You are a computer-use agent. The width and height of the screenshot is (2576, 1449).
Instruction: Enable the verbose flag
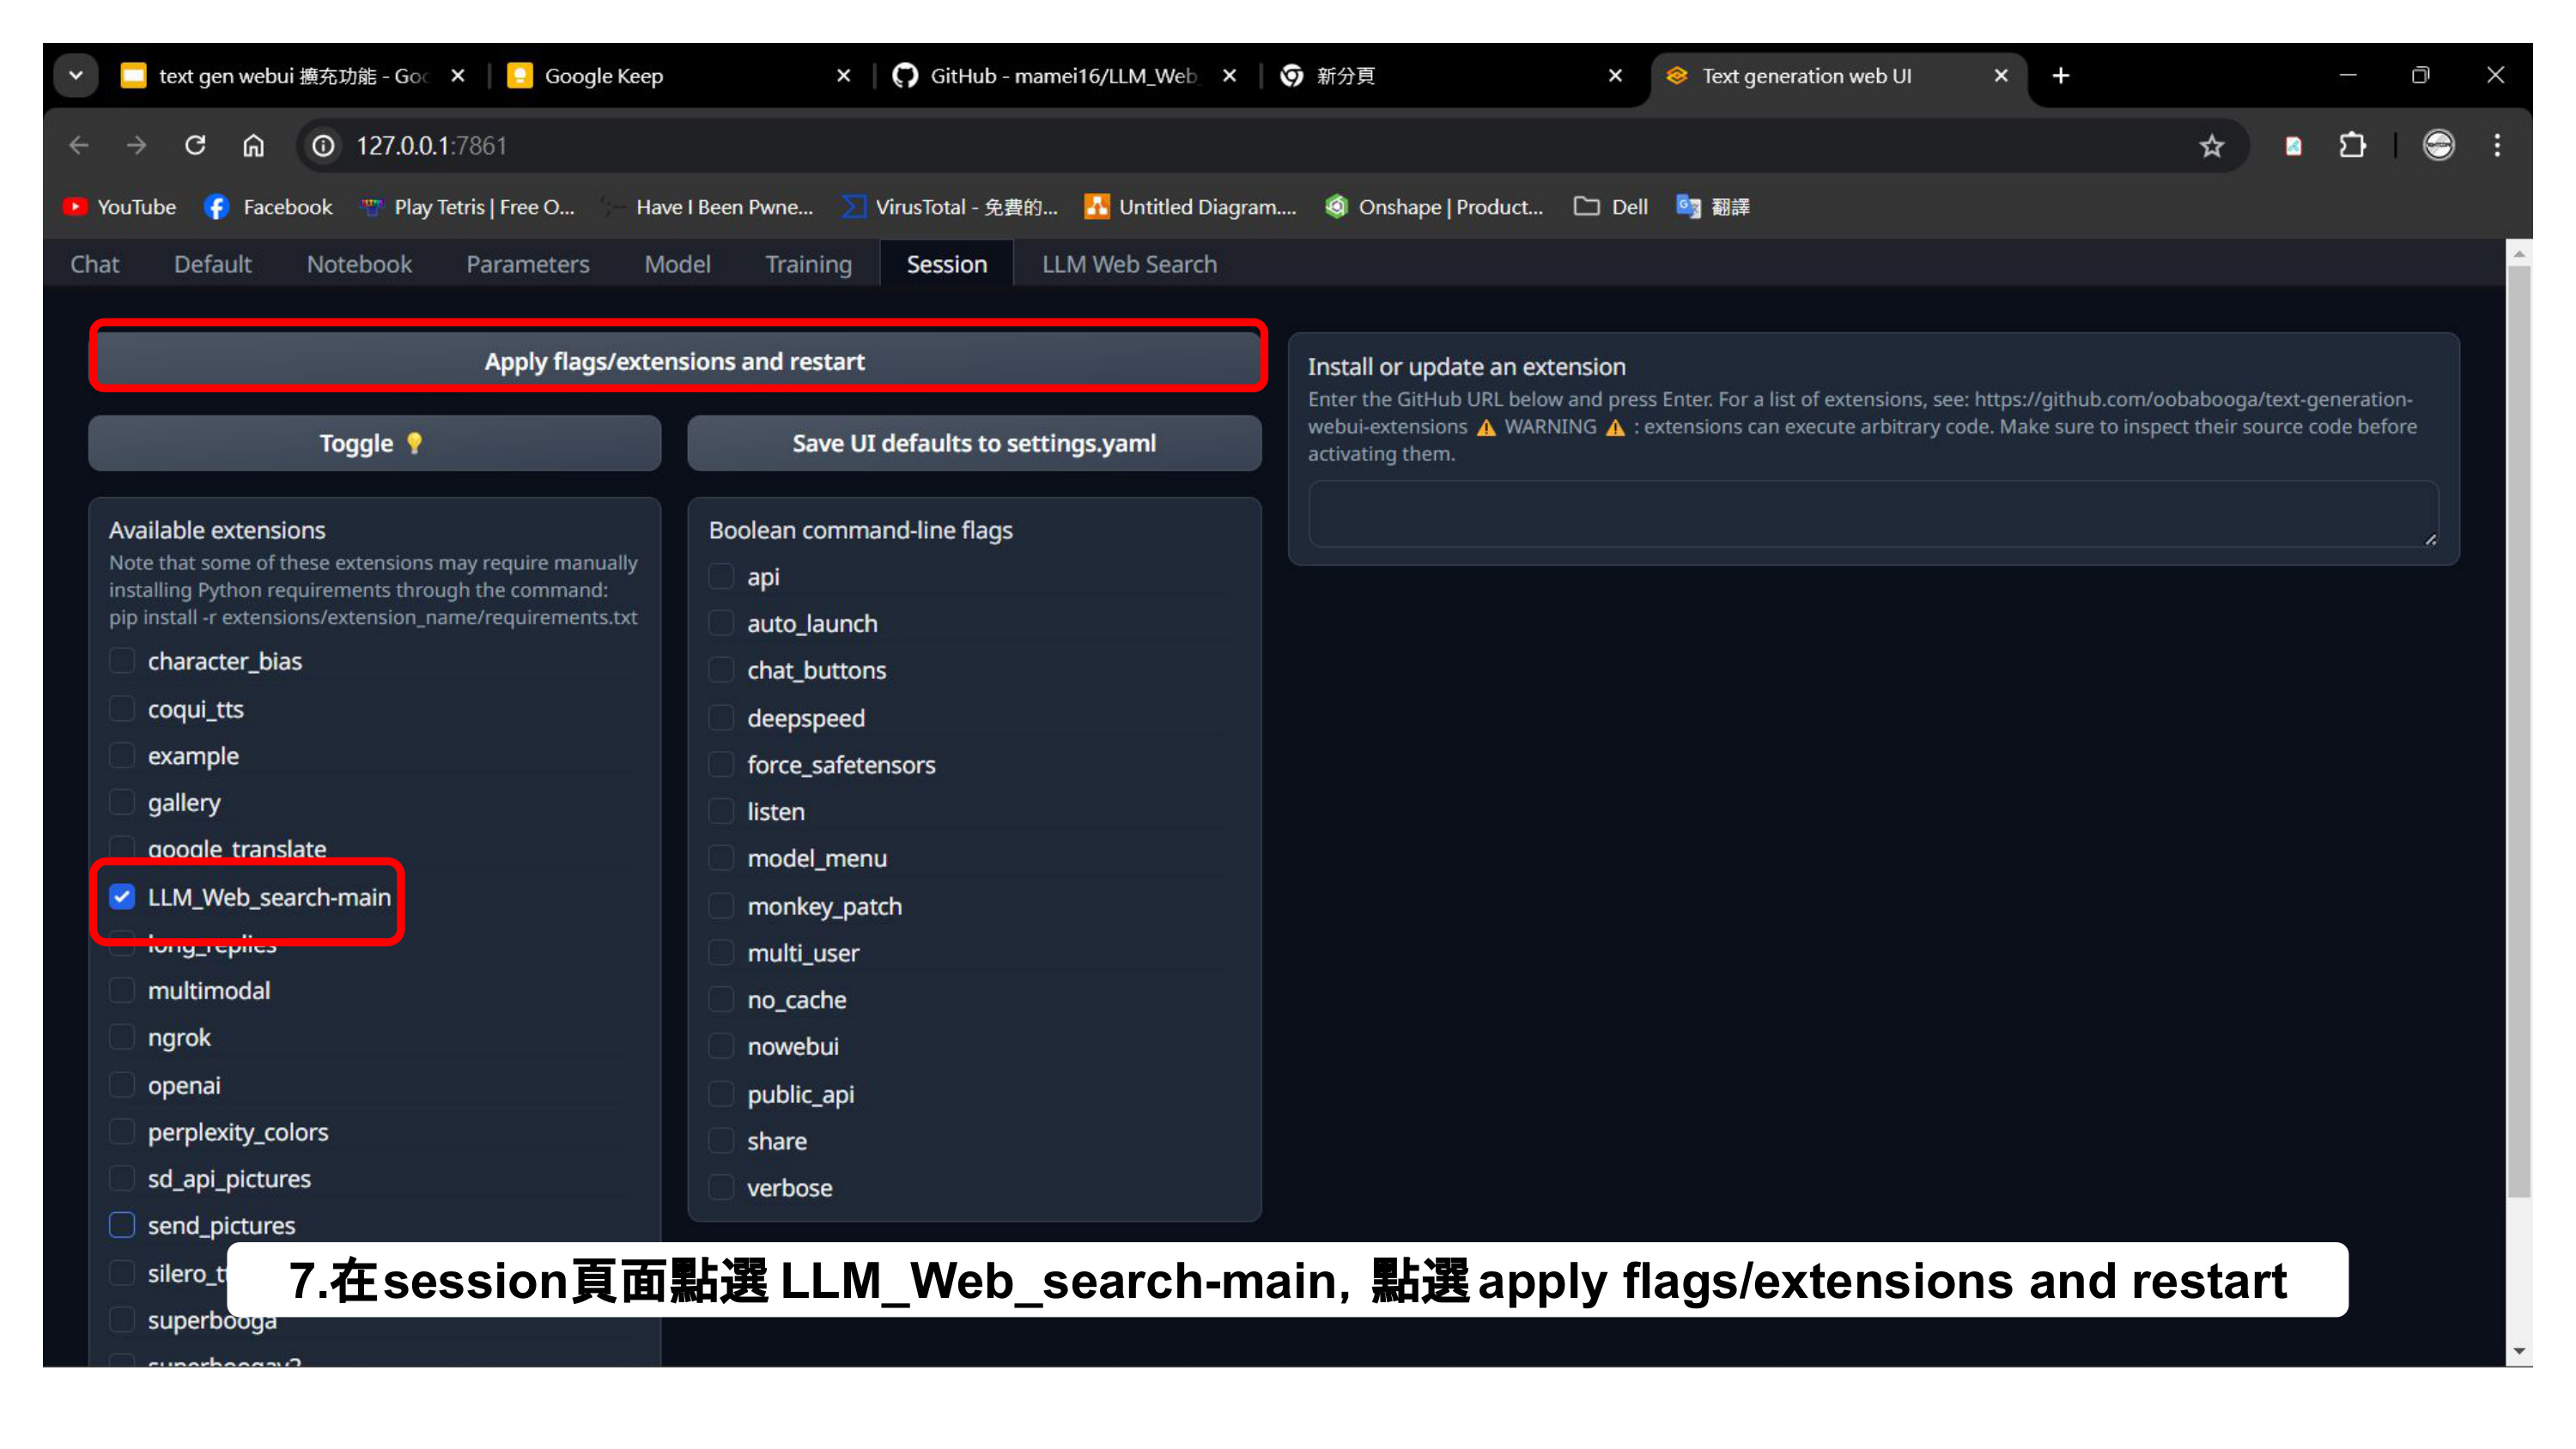coord(721,1188)
